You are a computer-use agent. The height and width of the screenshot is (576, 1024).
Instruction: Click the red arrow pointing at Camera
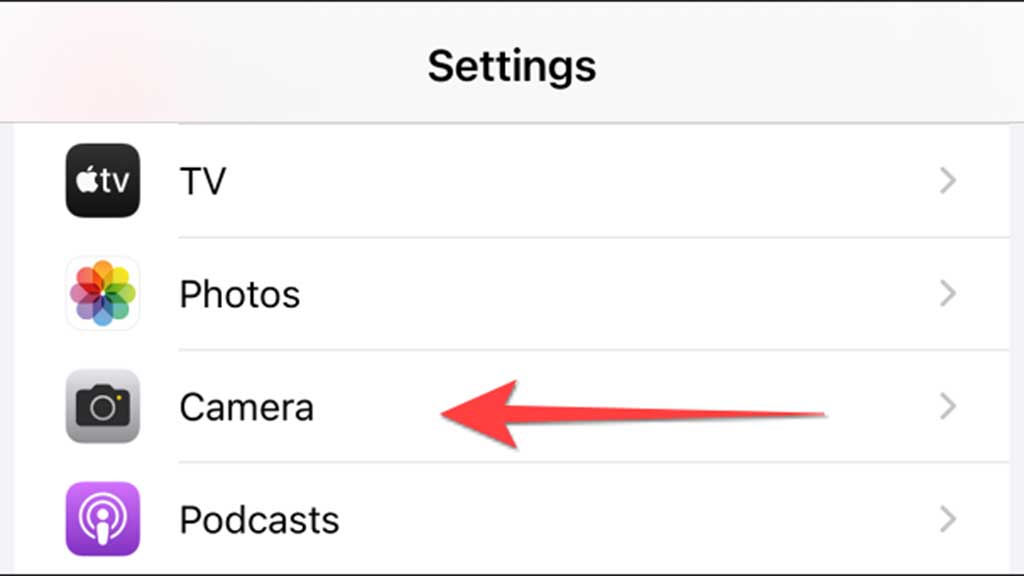620,412
